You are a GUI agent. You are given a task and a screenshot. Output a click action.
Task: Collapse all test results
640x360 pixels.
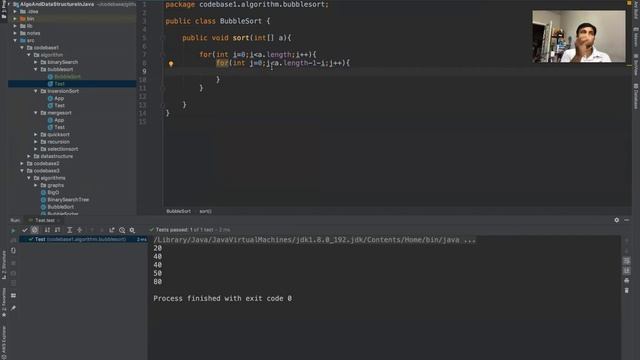click(x=80, y=230)
